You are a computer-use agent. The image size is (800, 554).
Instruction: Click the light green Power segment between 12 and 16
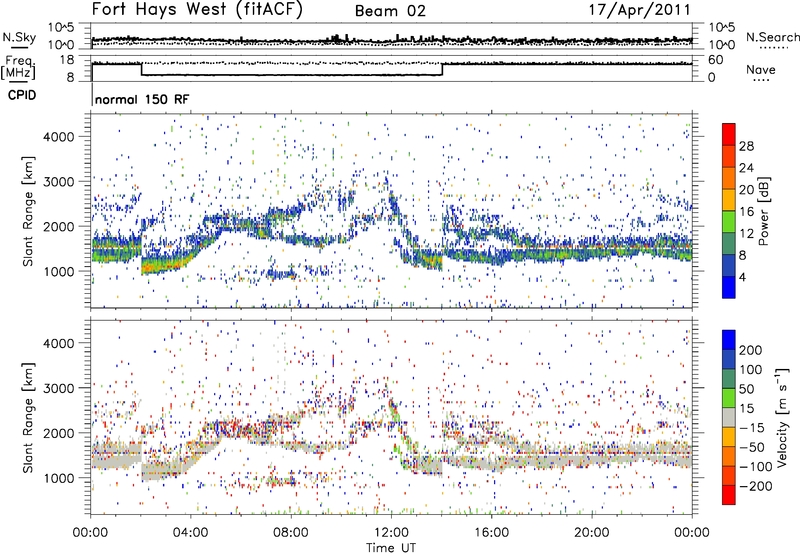coord(729,222)
